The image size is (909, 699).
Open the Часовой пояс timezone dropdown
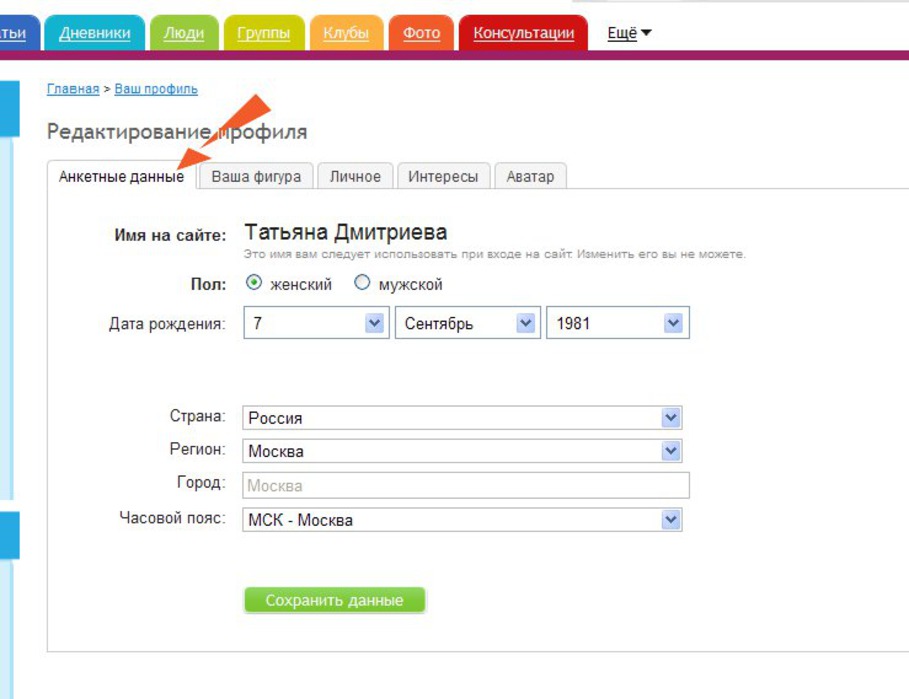[671, 520]
